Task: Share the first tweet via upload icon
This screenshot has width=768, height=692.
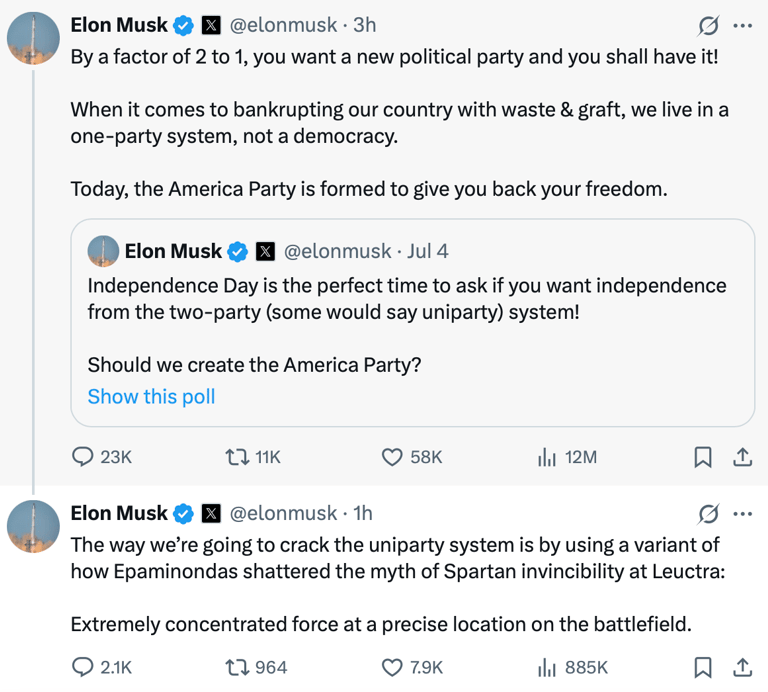Action: coord(743,457)
